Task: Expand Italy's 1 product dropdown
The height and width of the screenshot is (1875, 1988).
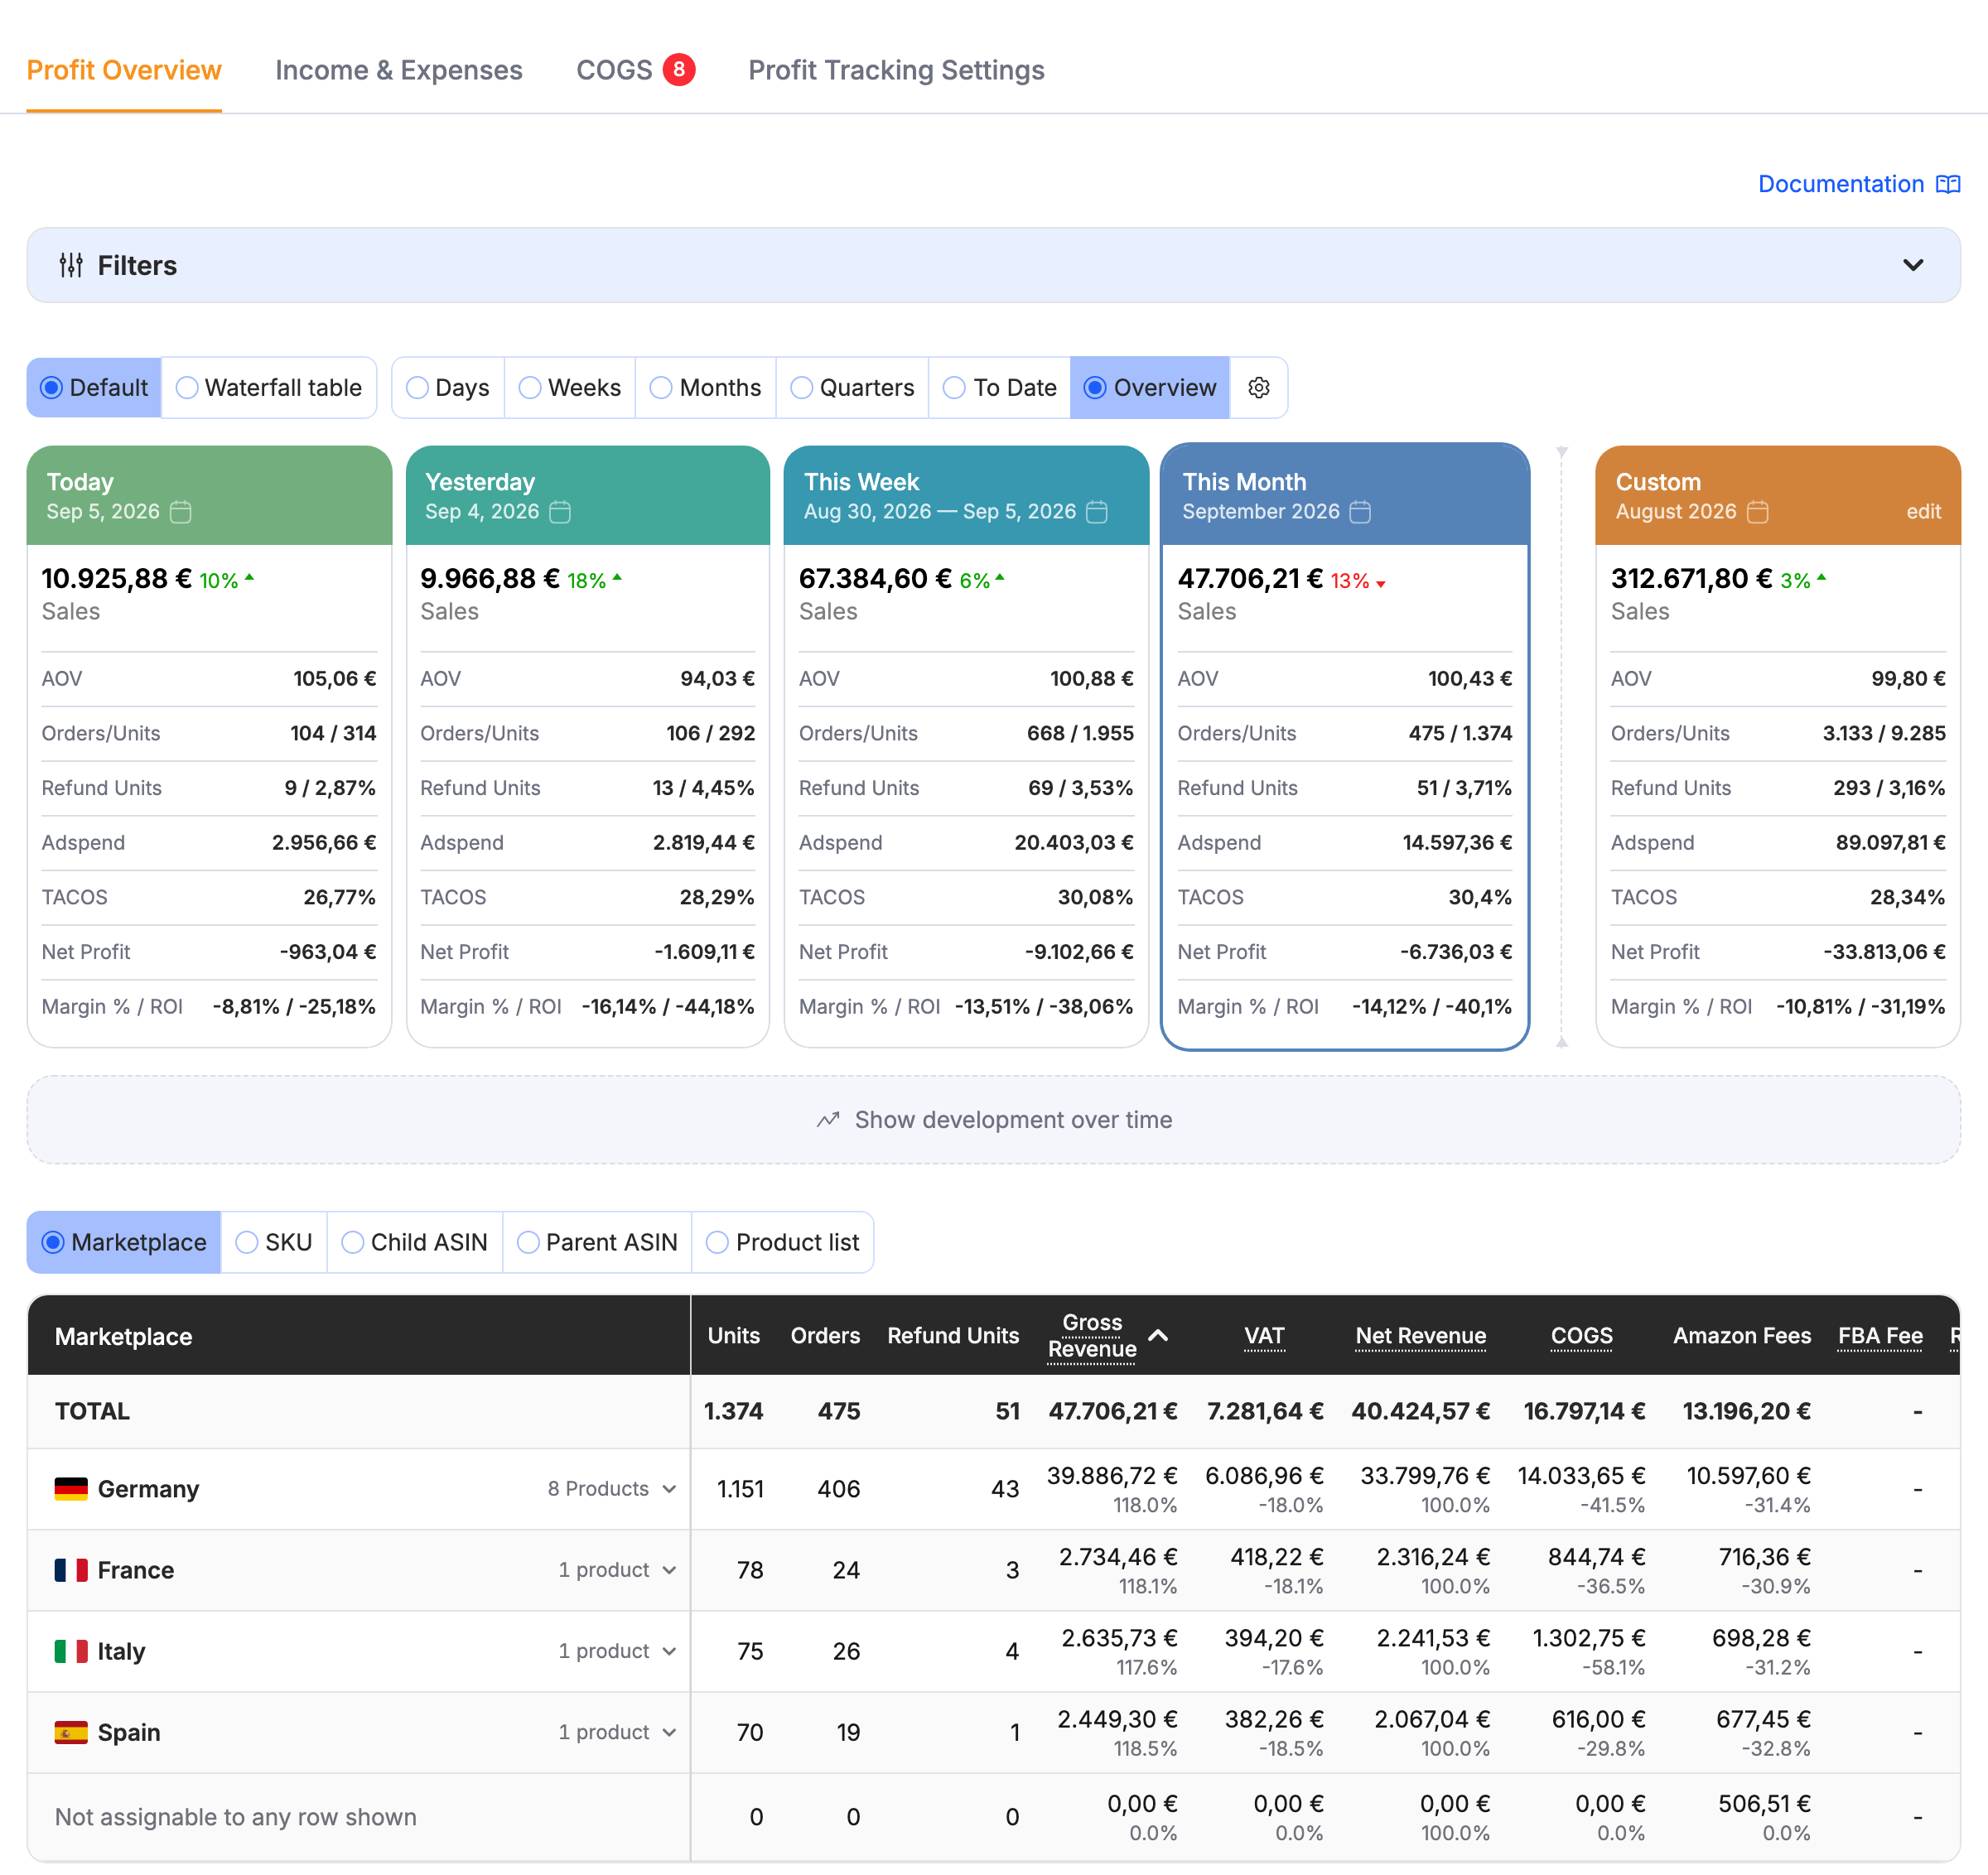Action: (618, 1651)
